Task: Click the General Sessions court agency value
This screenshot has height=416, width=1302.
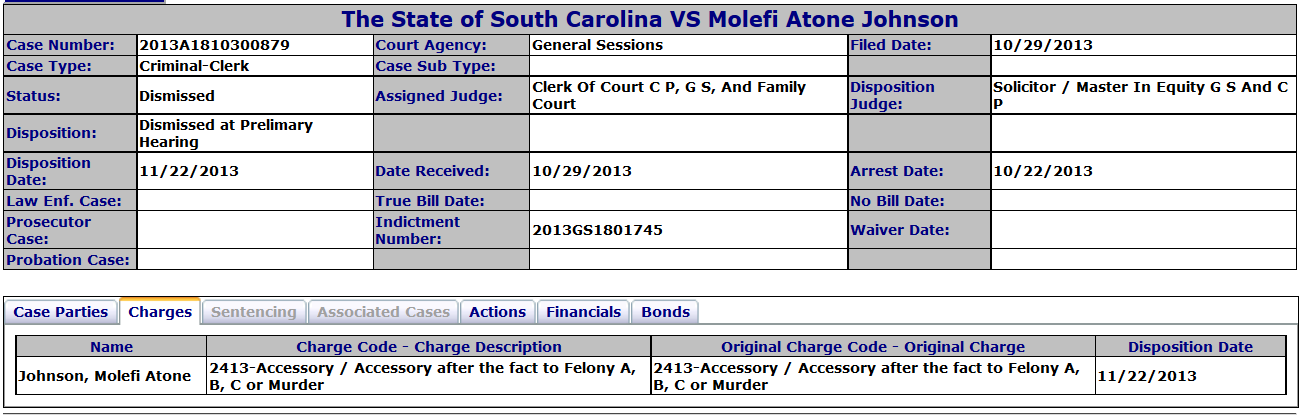Action: tap(597, 45)
